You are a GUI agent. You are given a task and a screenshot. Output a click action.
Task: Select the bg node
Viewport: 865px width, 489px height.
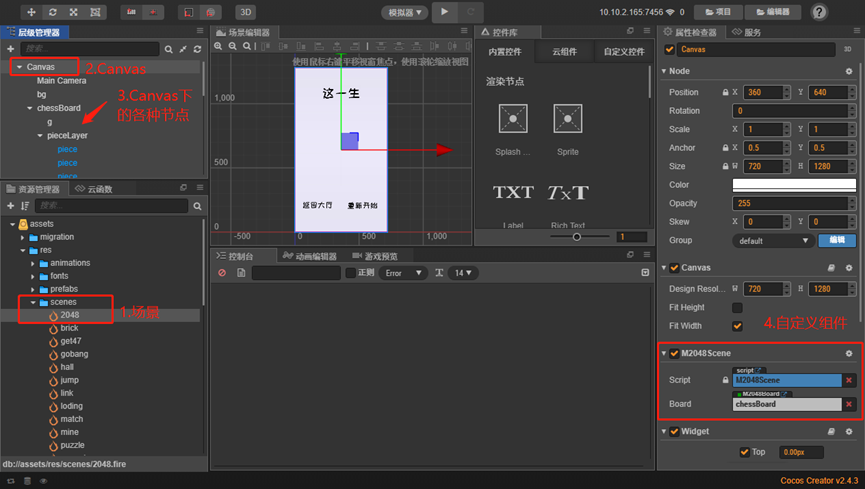click(x=41, y=94)
